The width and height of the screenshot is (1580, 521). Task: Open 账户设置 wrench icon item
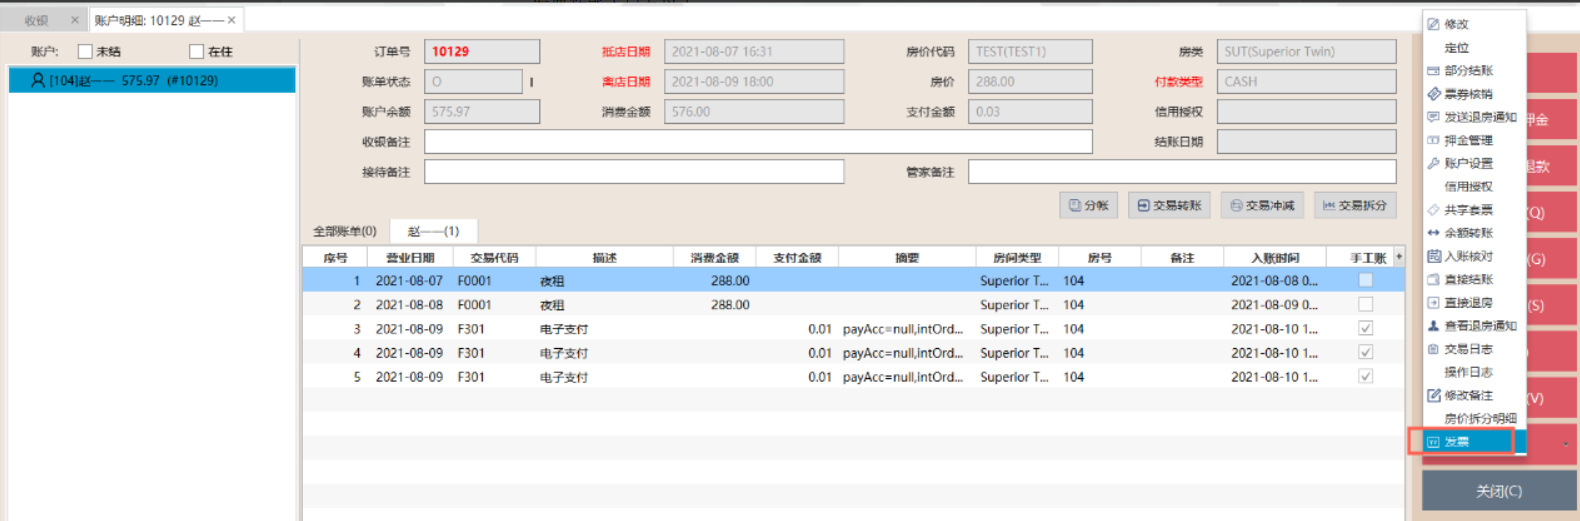click(x=1433, y=163)
